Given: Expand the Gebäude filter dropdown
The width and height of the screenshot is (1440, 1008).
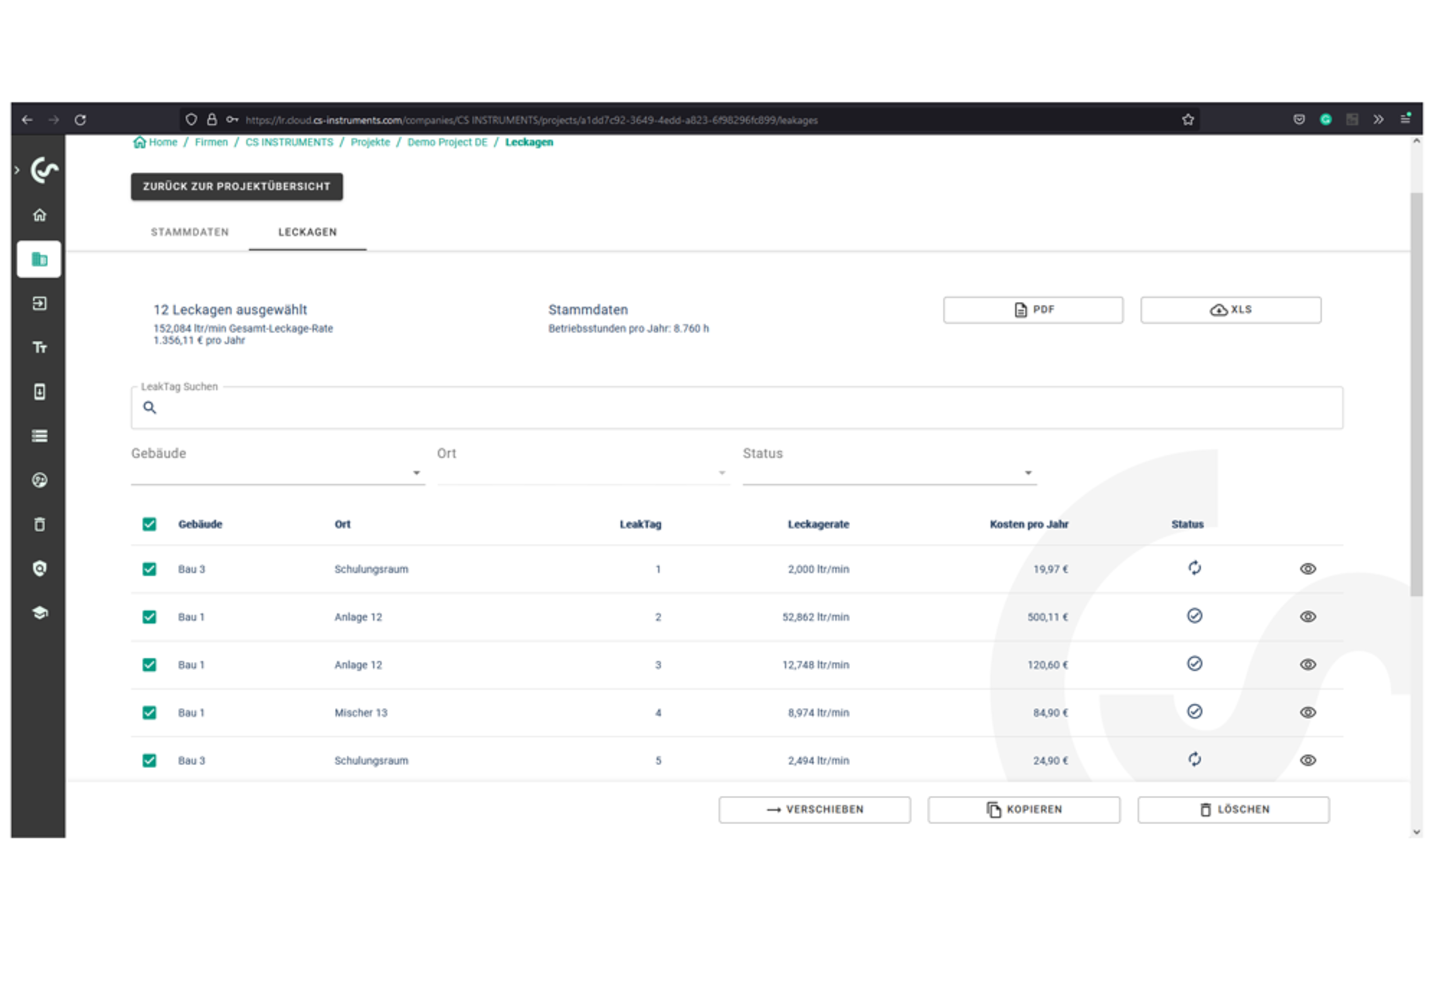Looking at the screenshot, I should 278,465.
